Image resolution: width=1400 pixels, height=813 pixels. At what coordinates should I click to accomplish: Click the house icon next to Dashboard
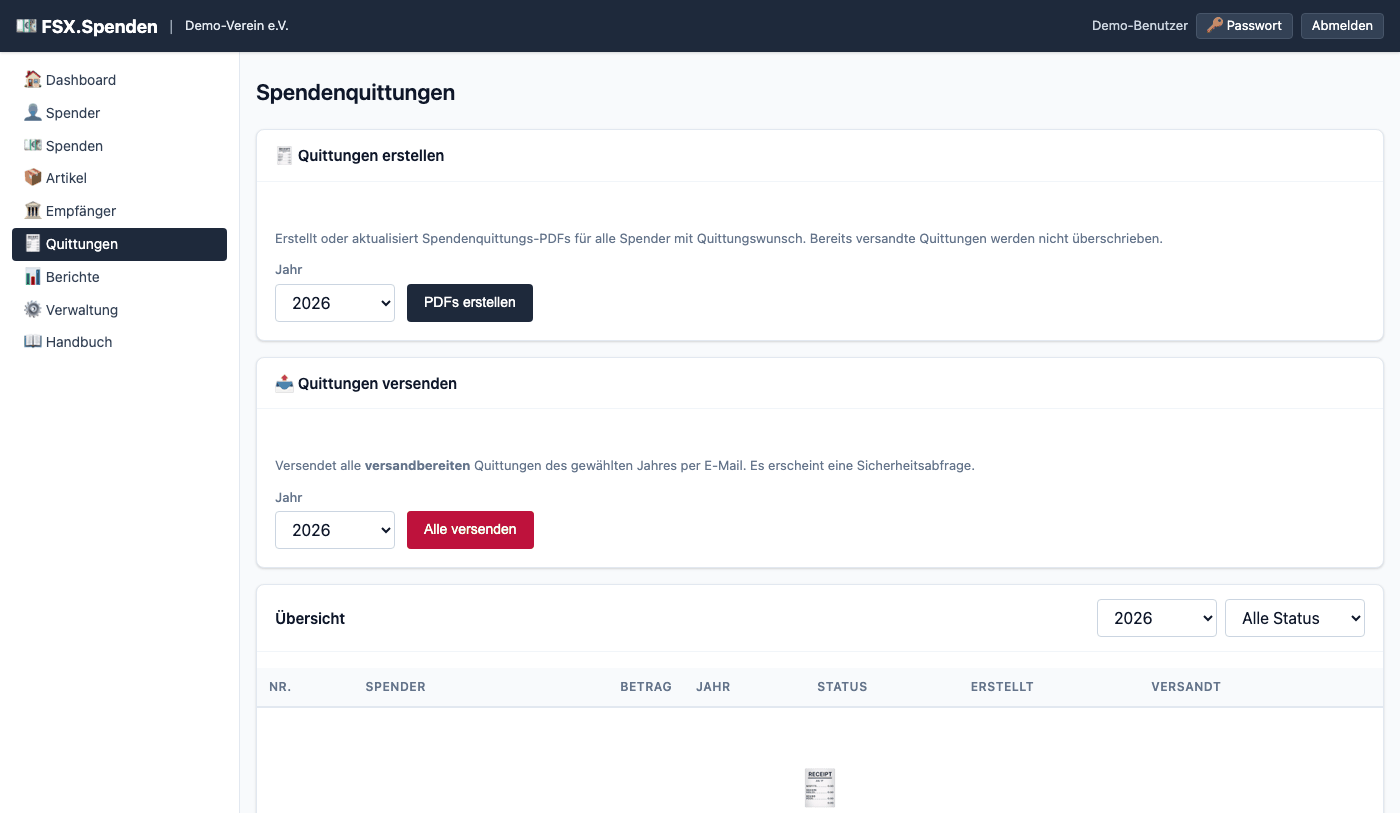[33, 80]
